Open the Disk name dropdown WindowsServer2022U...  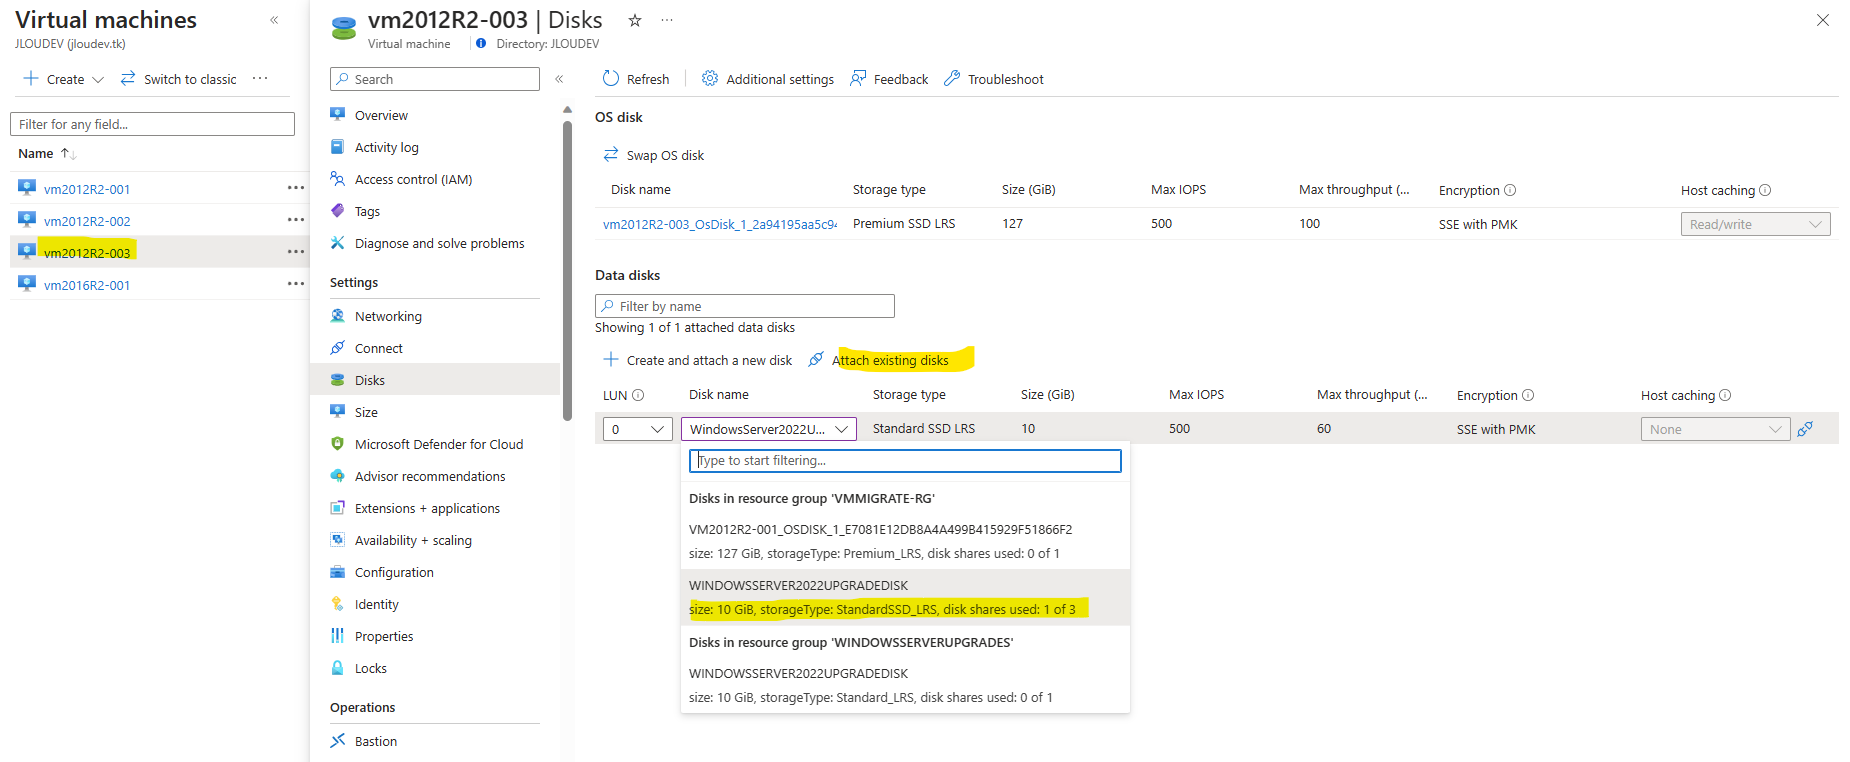[x=769, y=429]
